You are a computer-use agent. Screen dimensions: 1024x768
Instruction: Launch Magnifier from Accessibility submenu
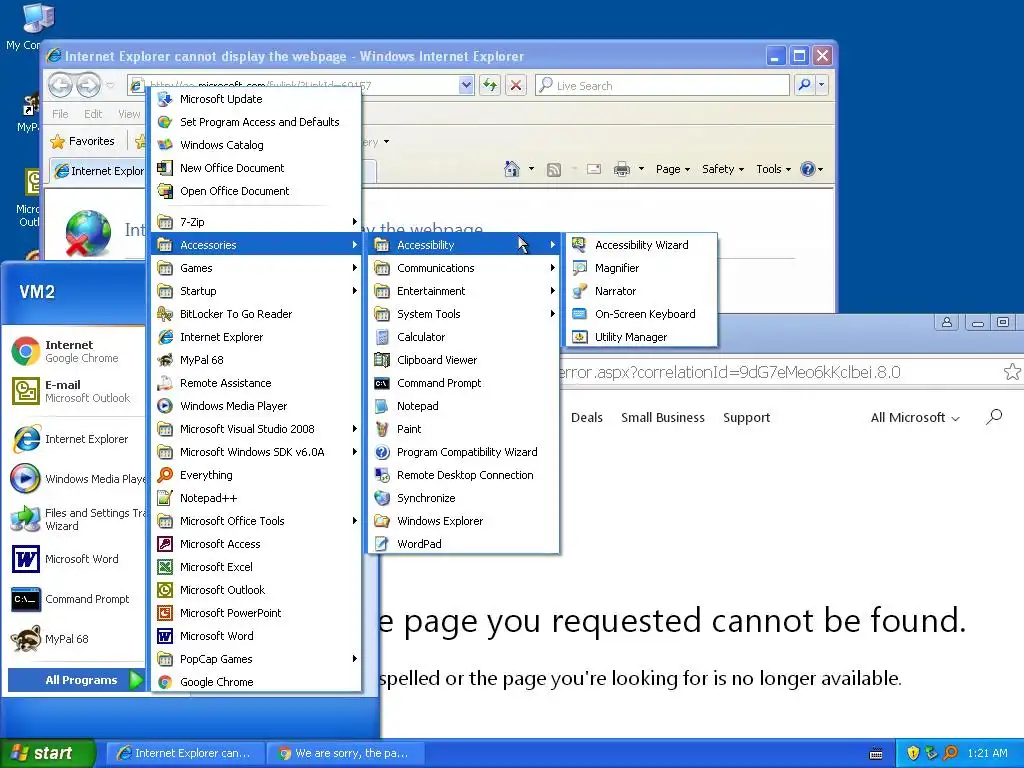click(642, 268)
